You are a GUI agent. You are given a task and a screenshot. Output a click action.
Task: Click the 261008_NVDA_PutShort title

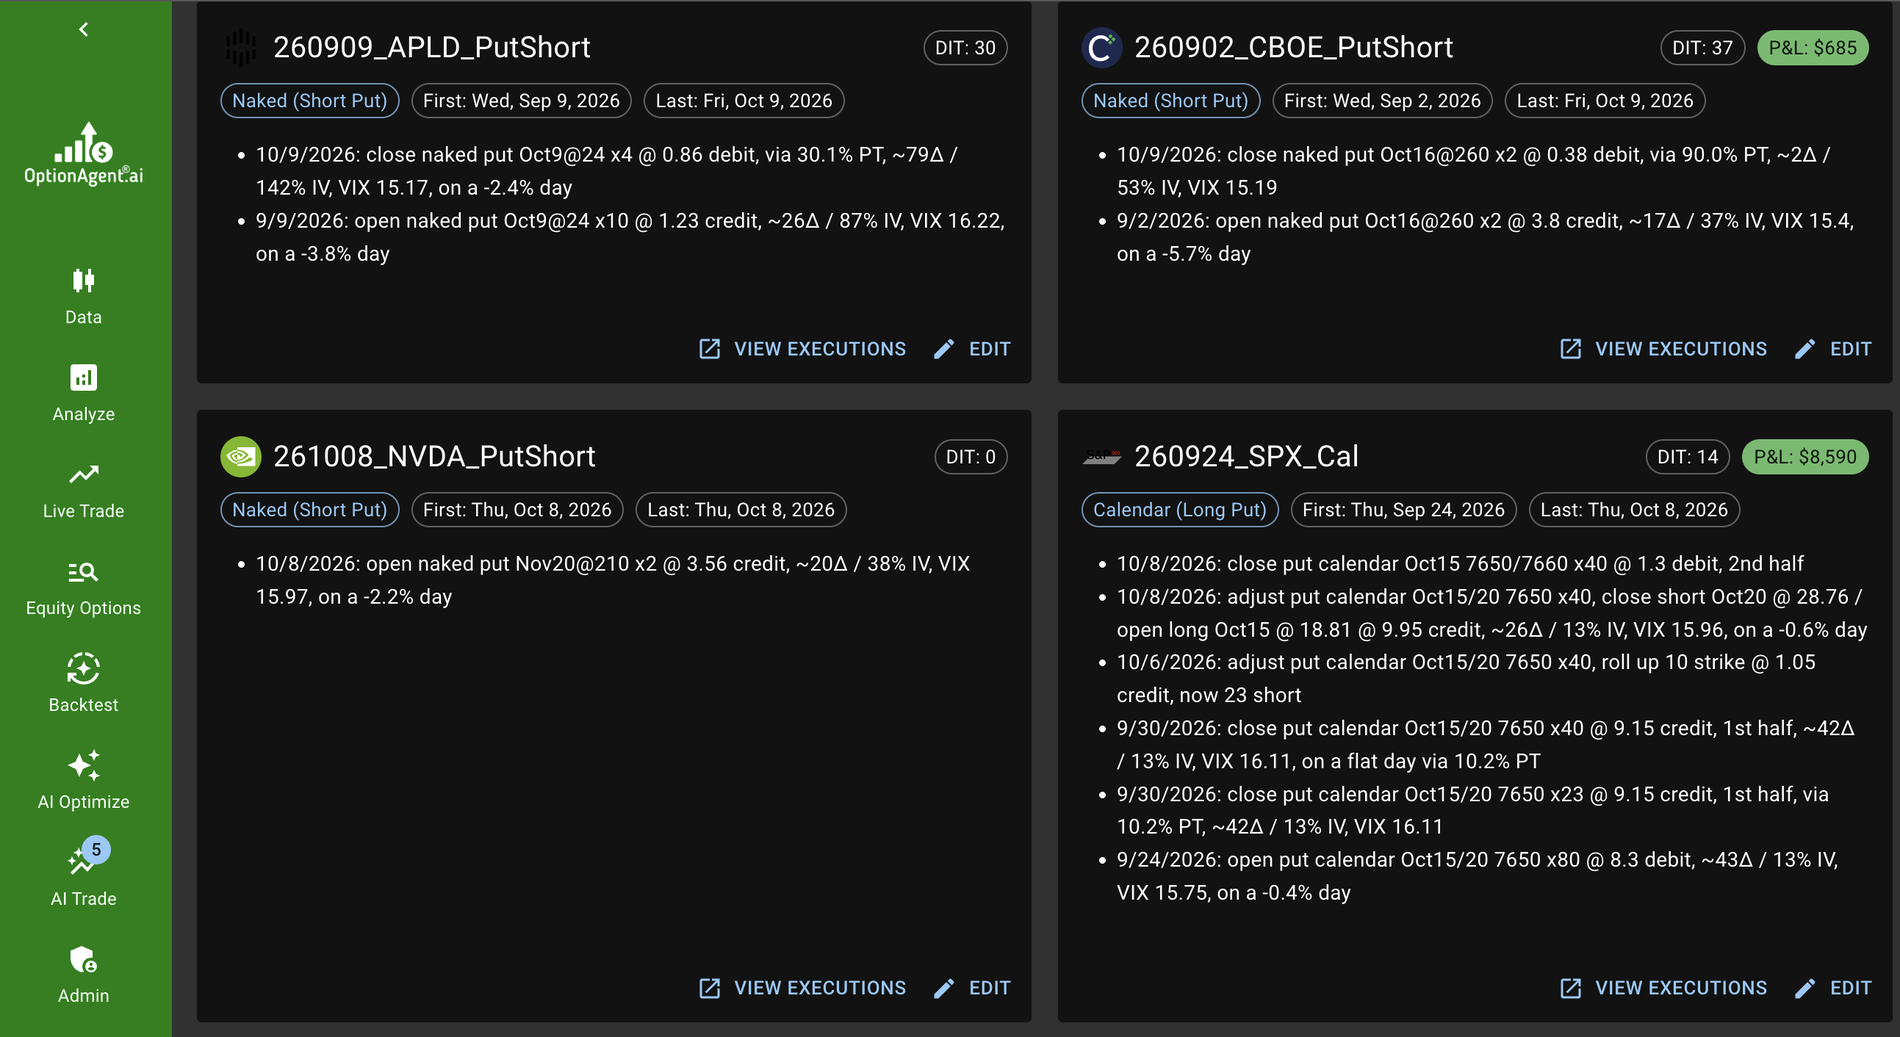434,456
